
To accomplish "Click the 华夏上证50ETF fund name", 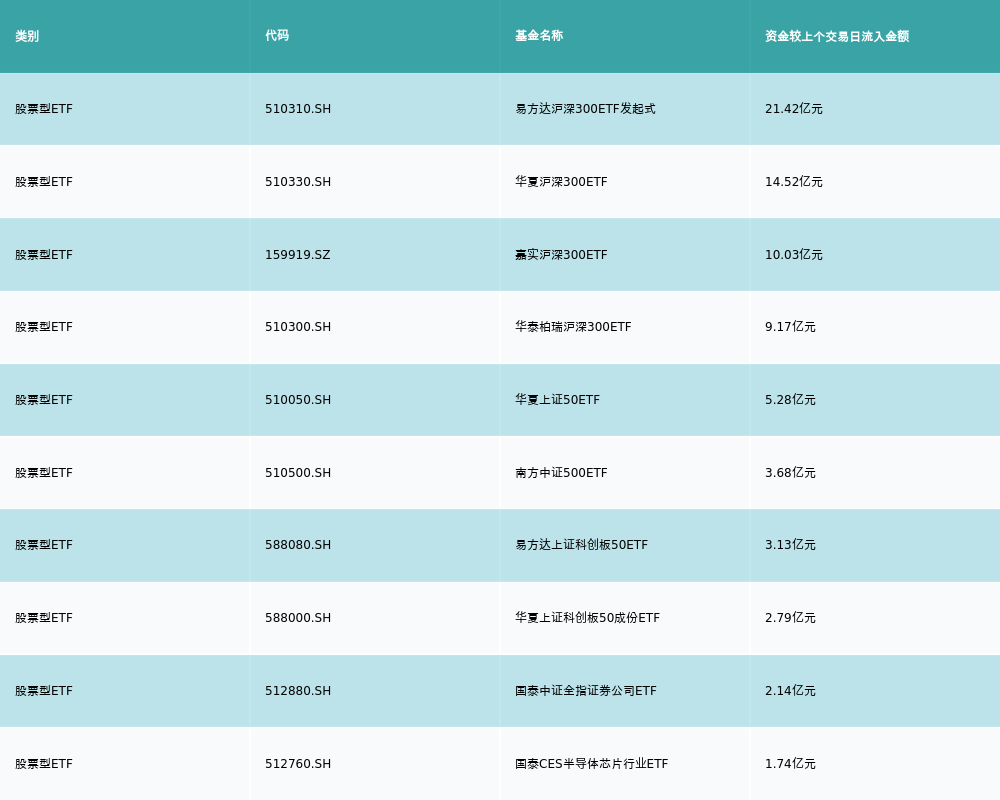I will 557,400.
